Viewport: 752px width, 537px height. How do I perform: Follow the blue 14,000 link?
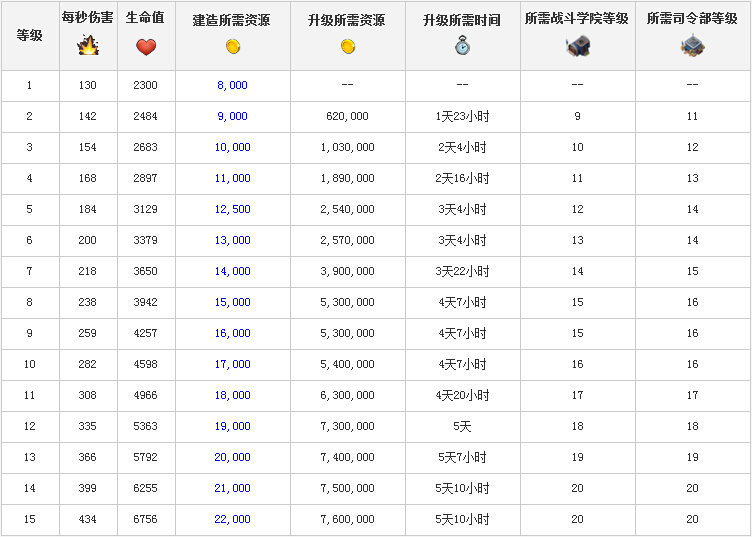tap(233, 271)
